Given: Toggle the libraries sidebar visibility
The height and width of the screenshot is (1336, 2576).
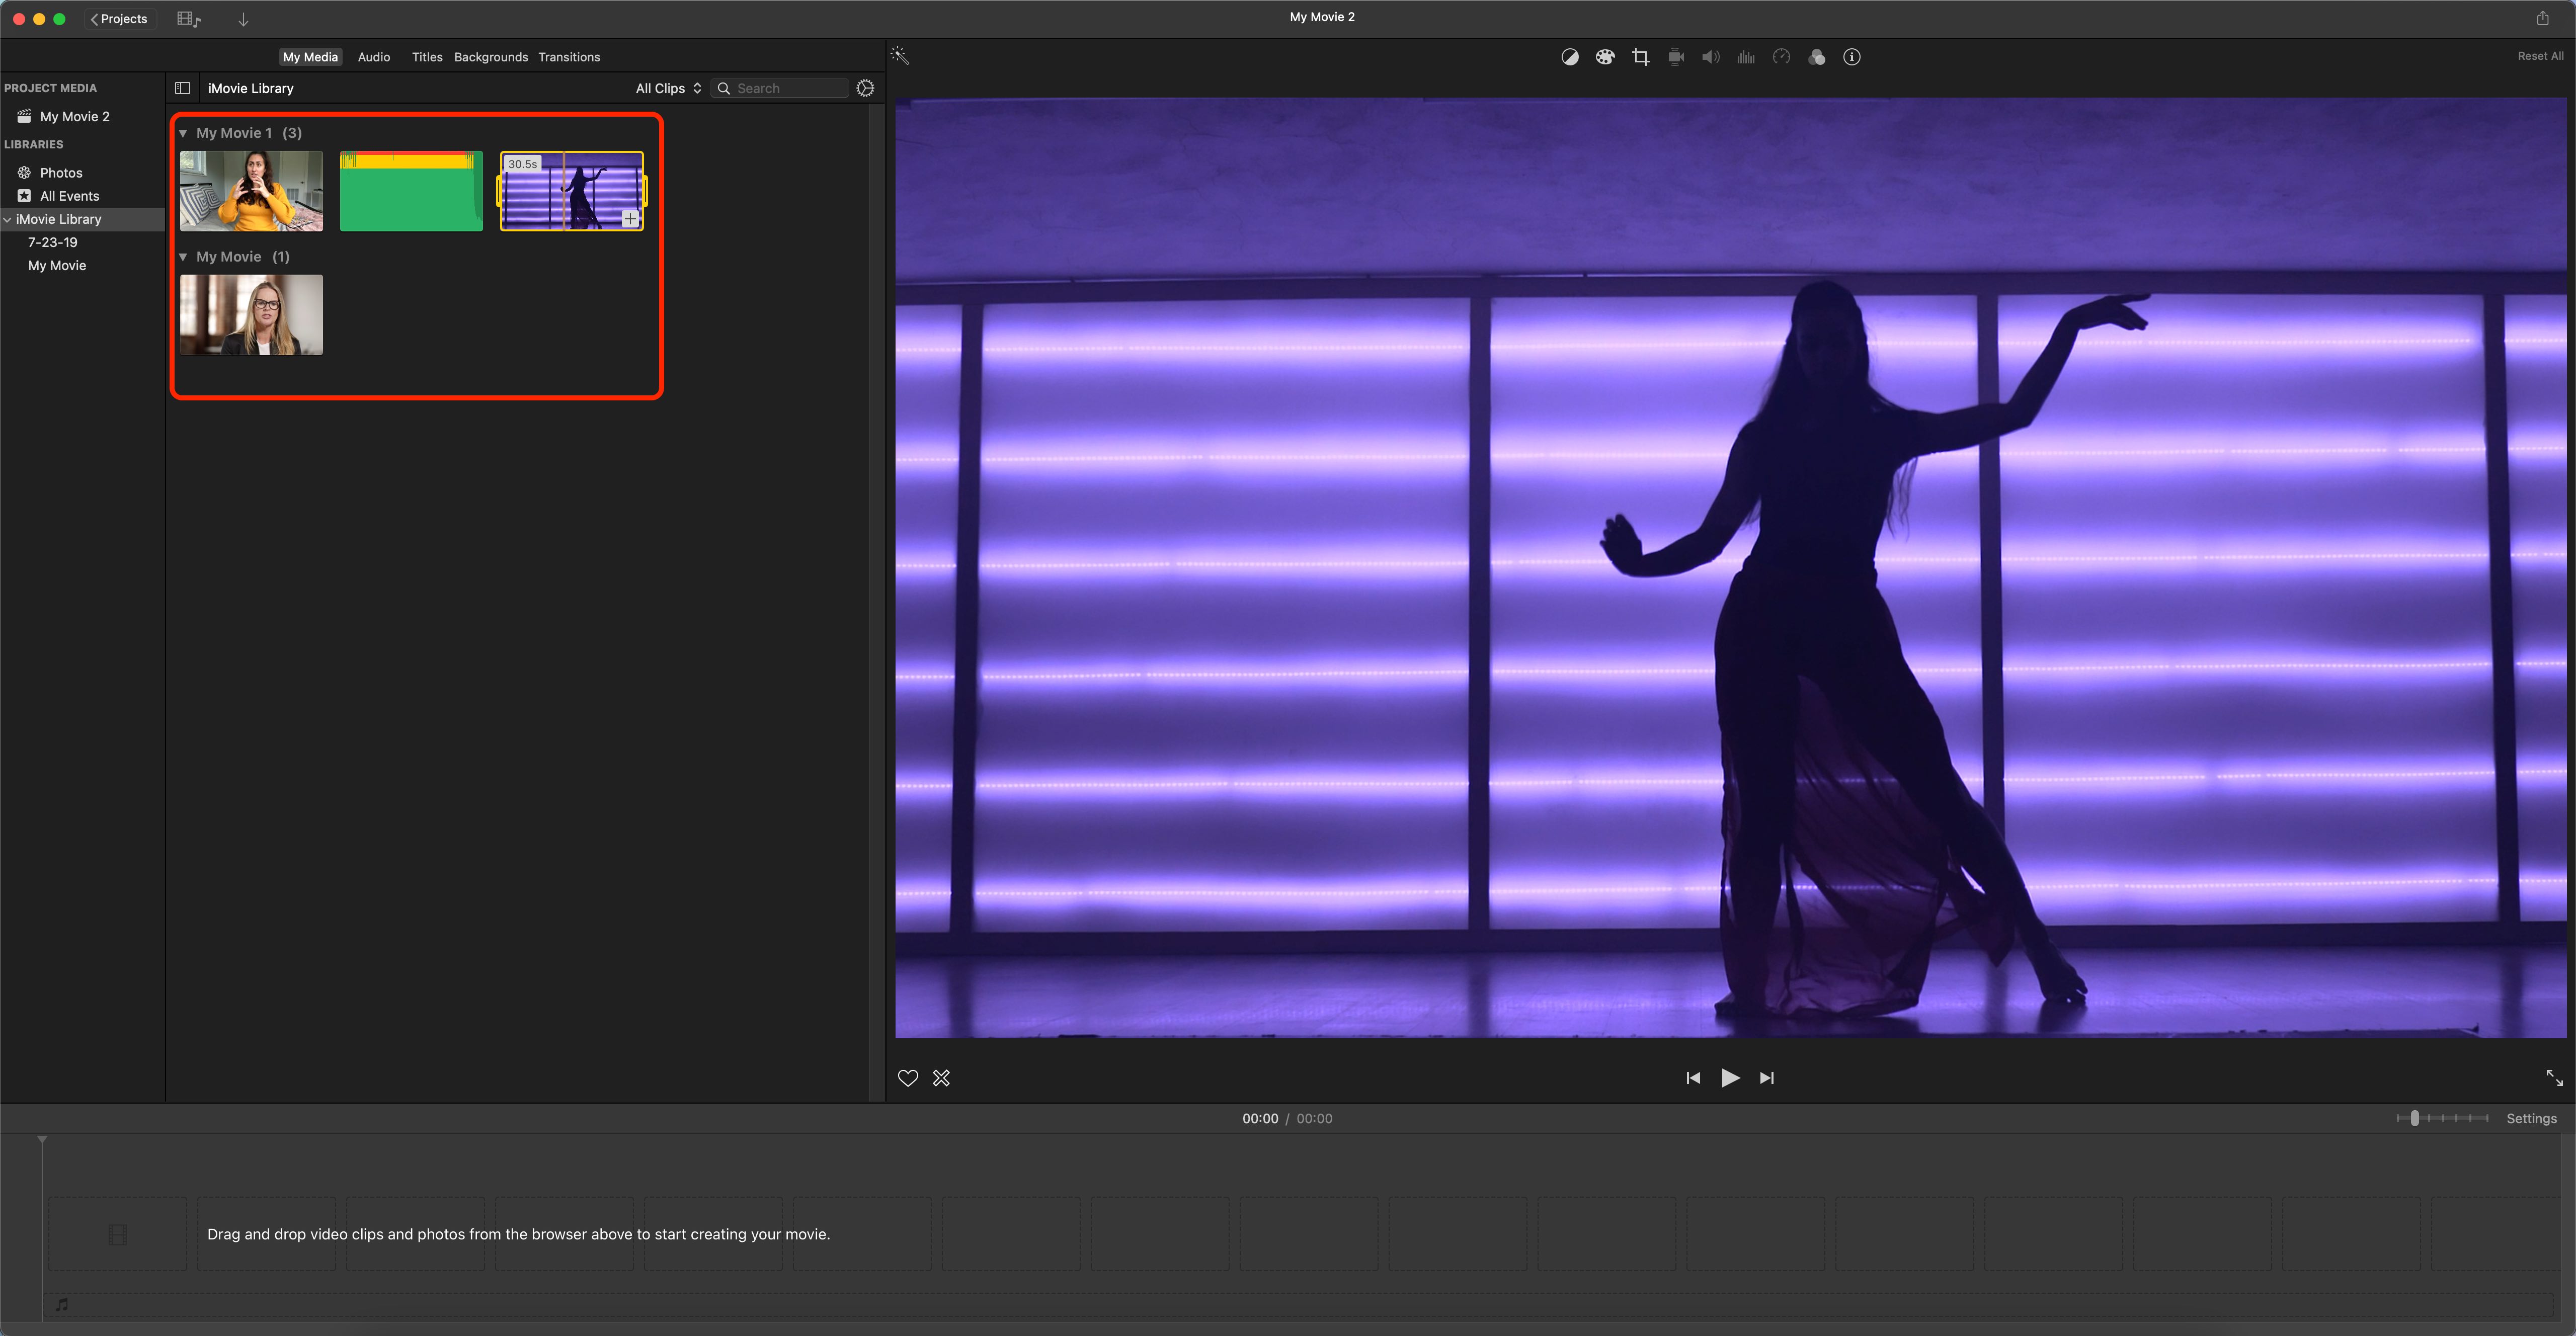Looking at the screenshot, I should 183,88.
